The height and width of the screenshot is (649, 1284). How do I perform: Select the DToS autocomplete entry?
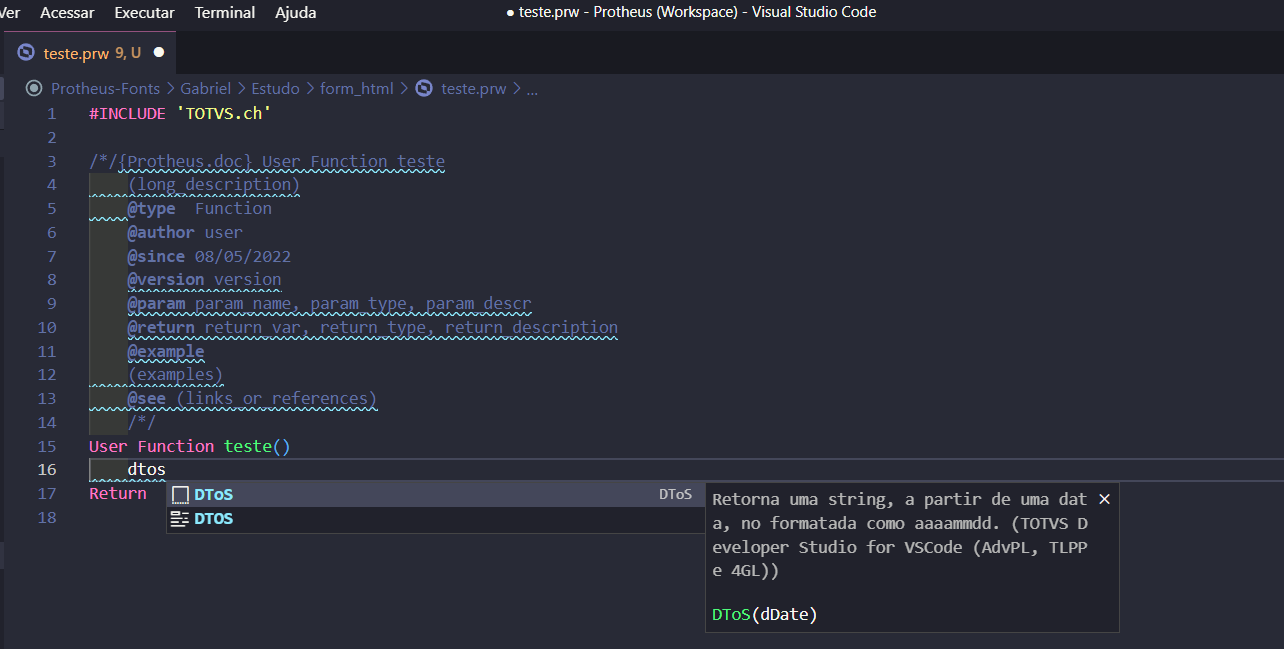point(212,494)
